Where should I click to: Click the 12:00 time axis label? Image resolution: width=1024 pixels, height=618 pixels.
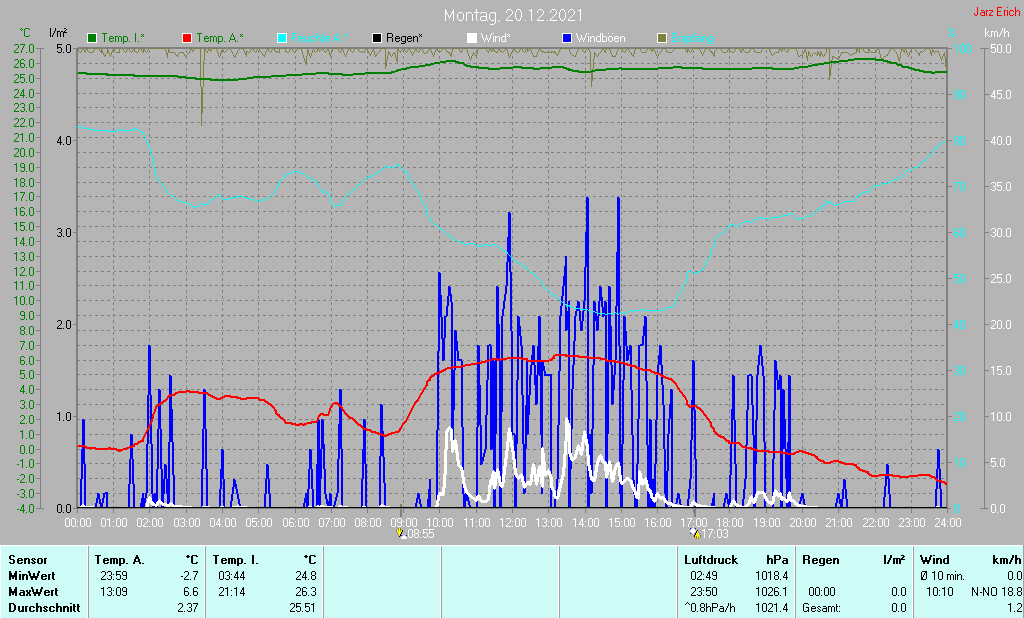512,522
